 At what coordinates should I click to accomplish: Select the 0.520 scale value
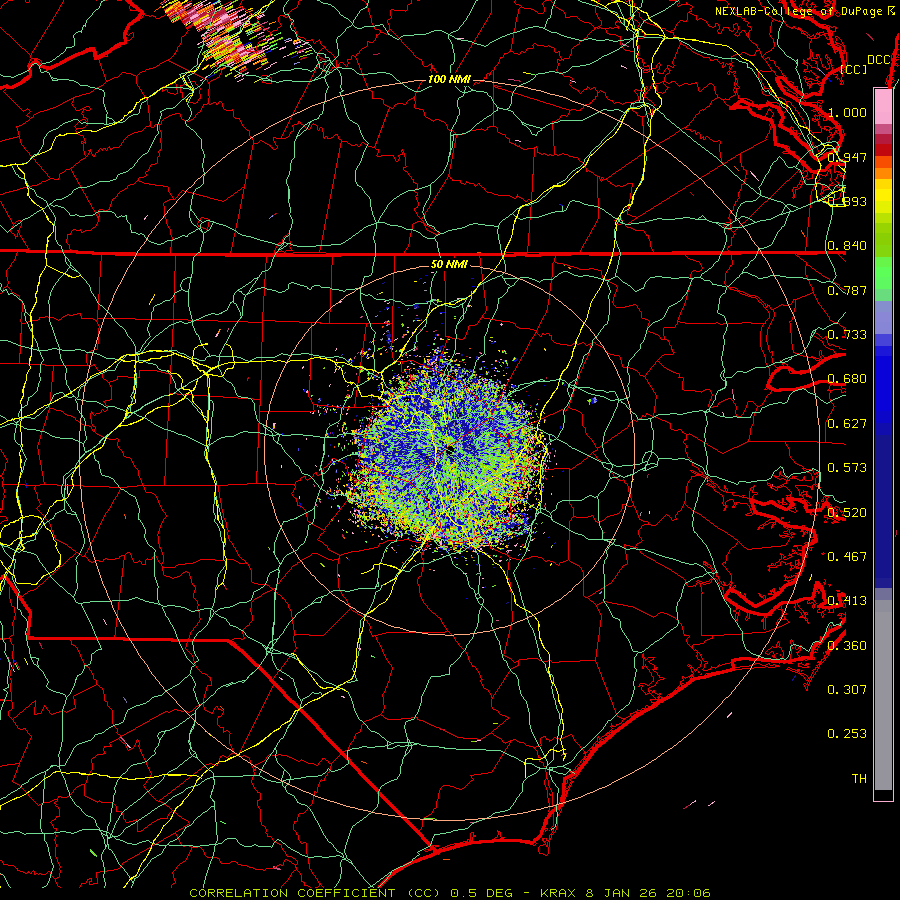click(847, 513)
